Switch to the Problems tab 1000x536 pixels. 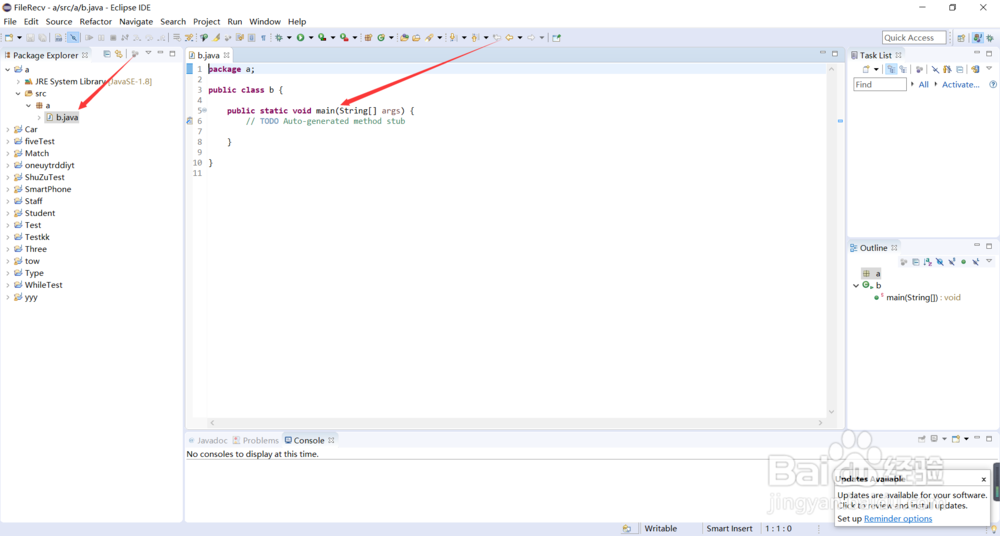pos(256,440)
